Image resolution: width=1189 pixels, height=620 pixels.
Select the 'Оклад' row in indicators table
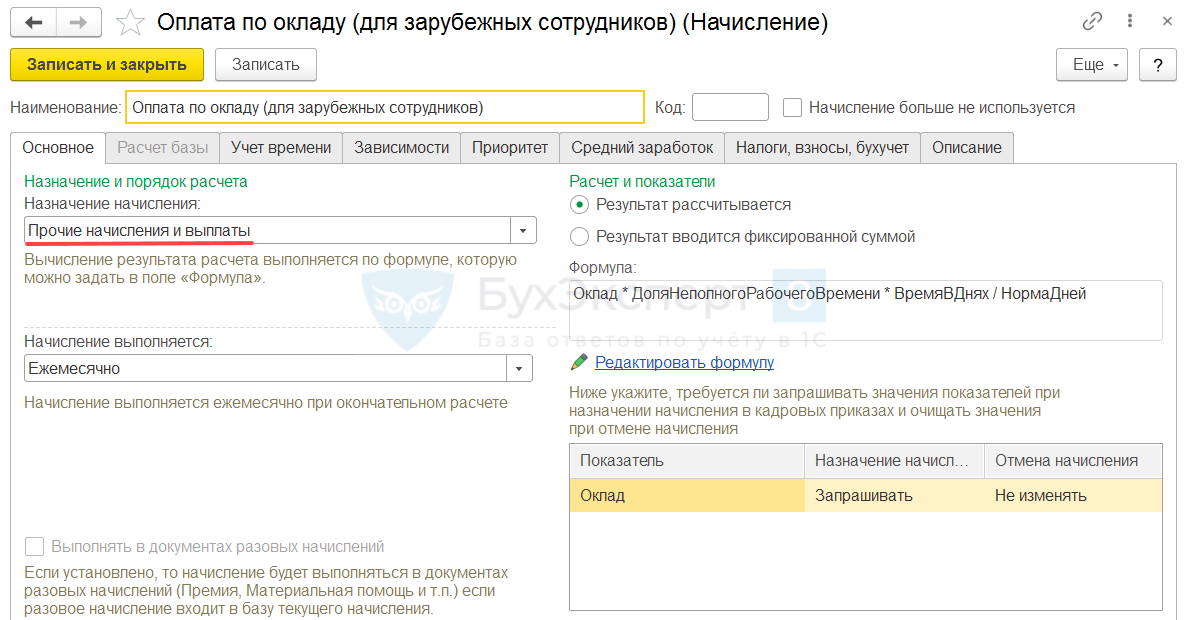coord(686,496)
